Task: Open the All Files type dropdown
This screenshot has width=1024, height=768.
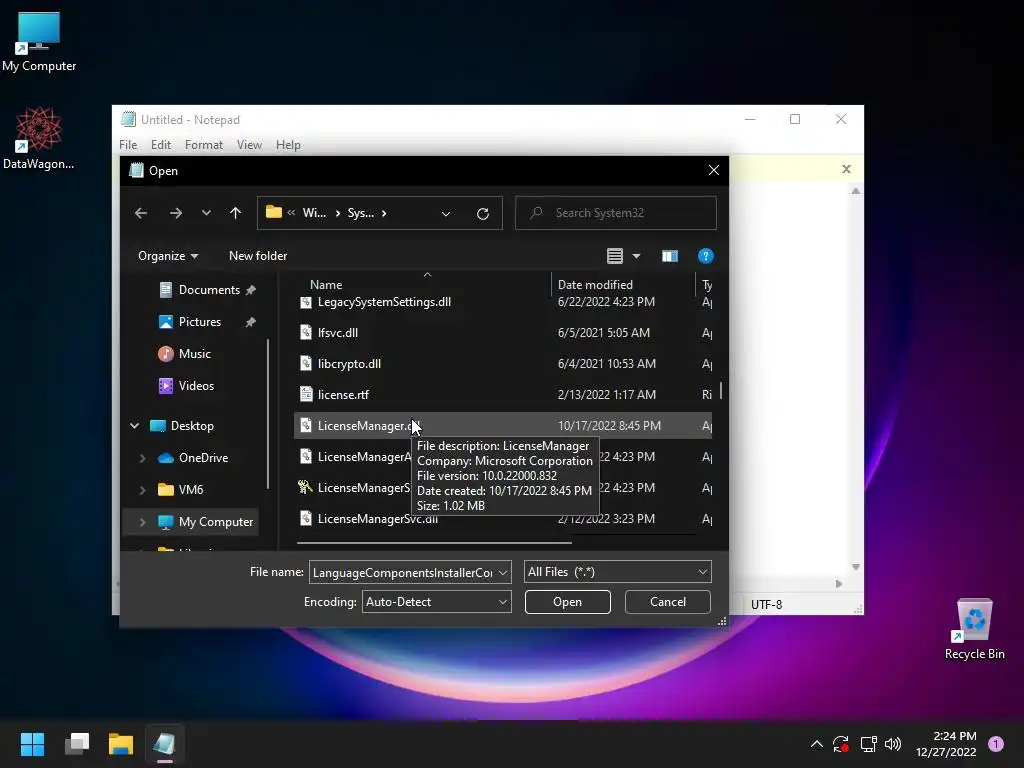Action: pyautogui.click(x=617, y=572)
